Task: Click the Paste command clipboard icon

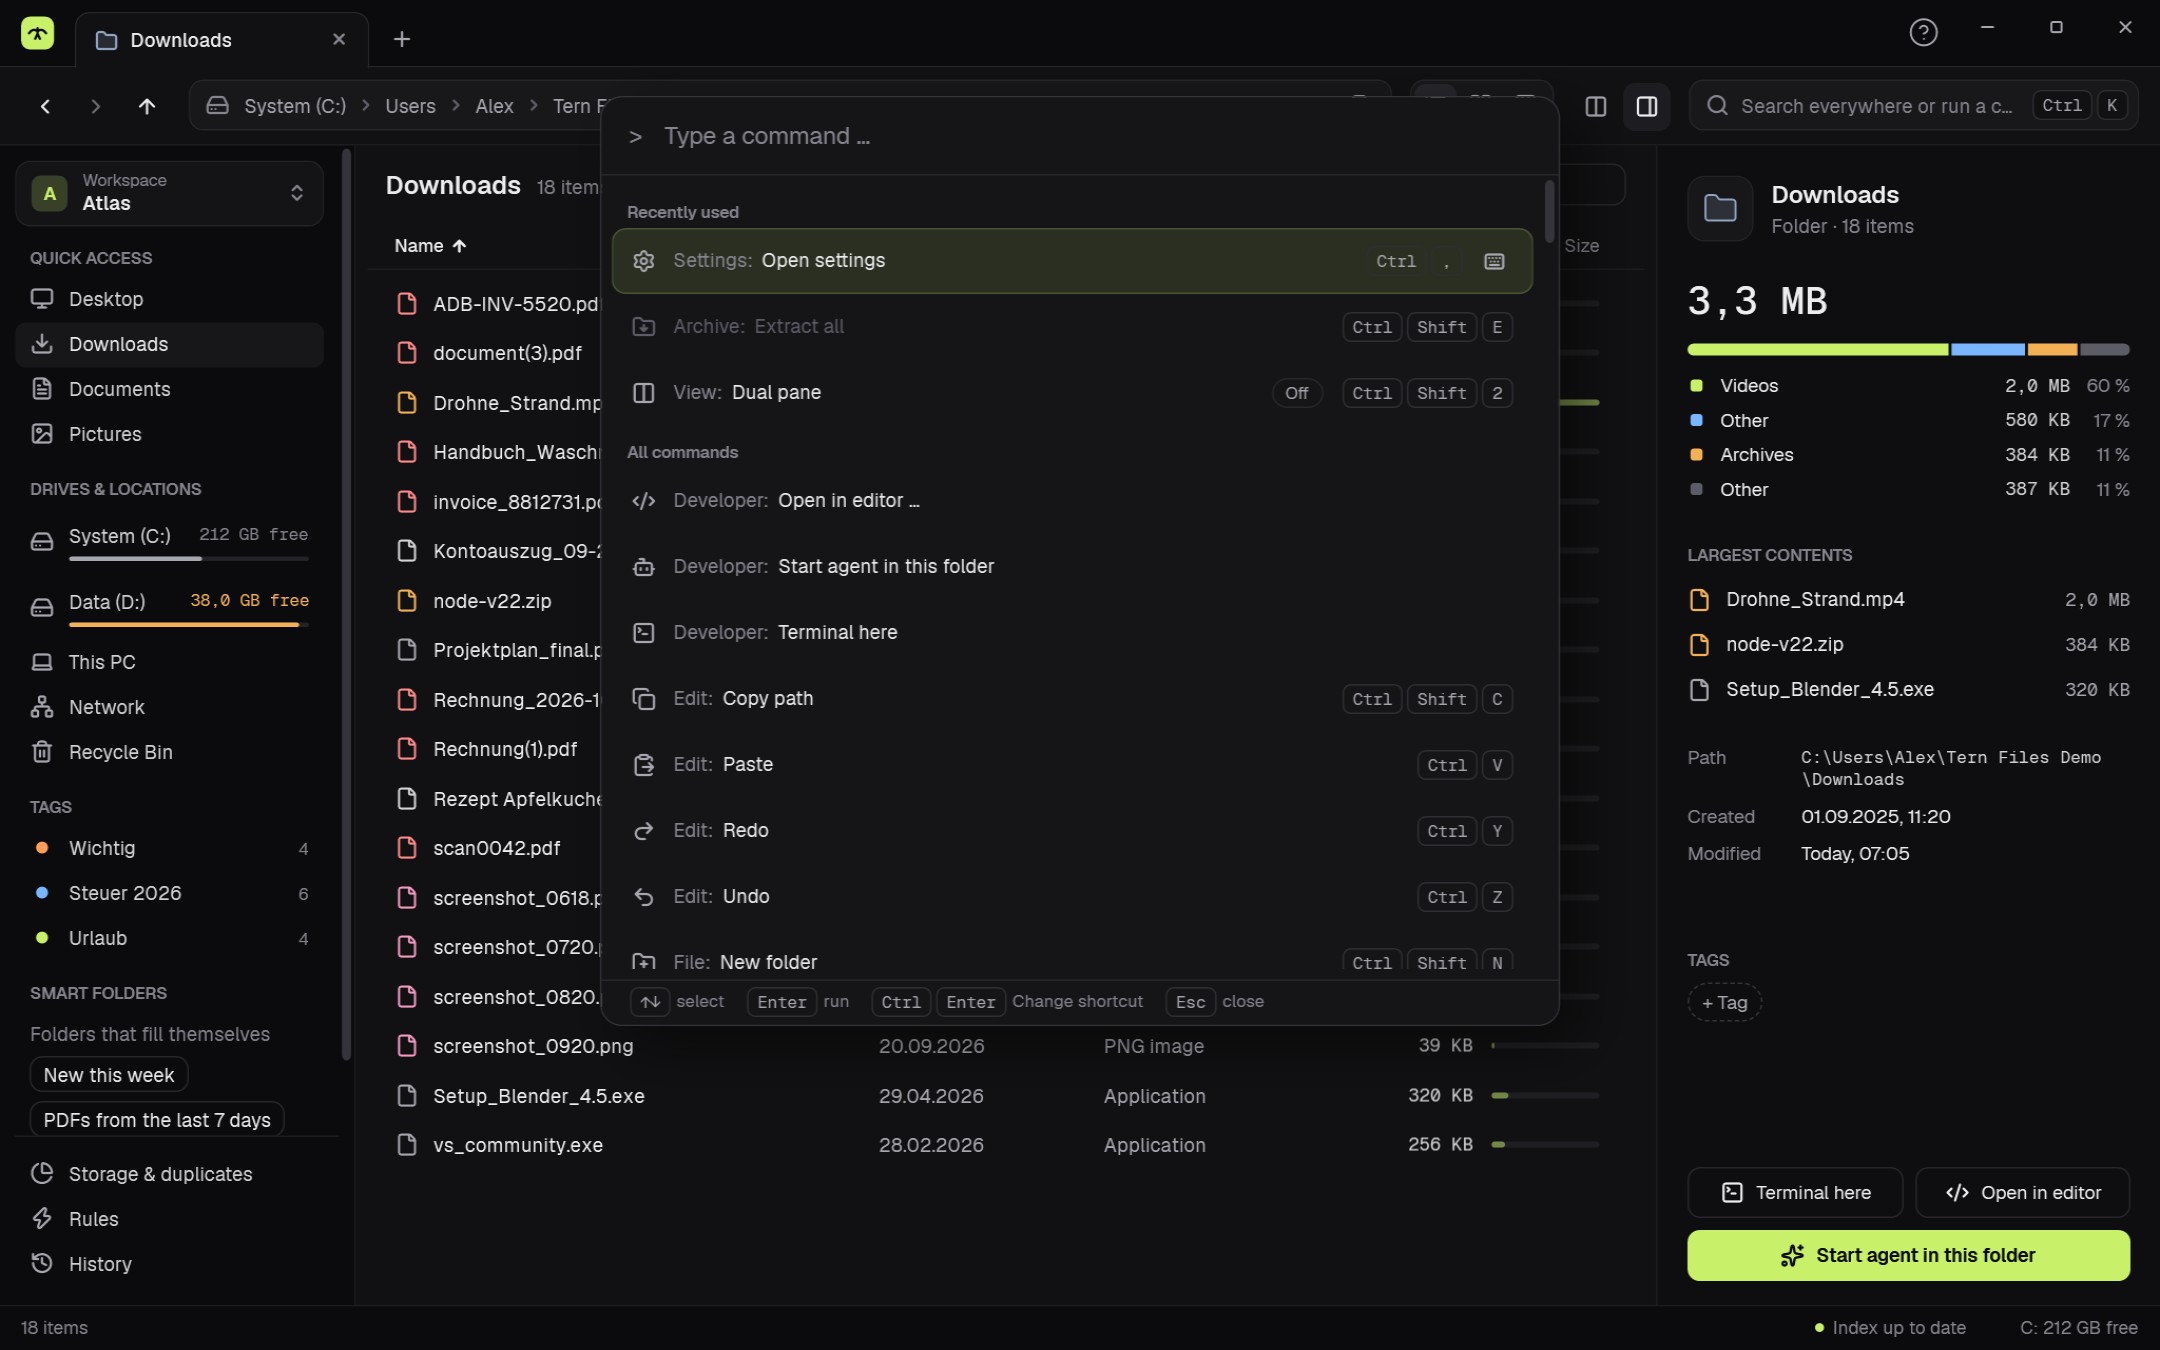Action: (644, 764)
